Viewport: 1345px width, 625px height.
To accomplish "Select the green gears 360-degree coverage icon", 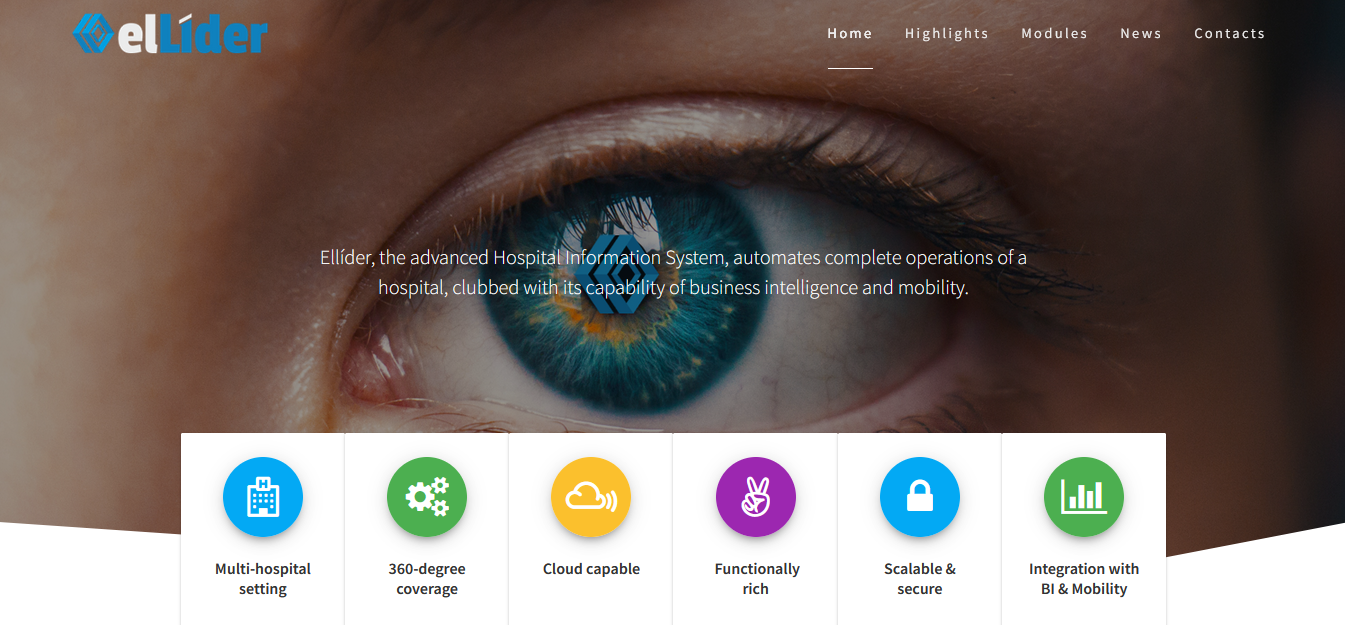I will (427, 497).
